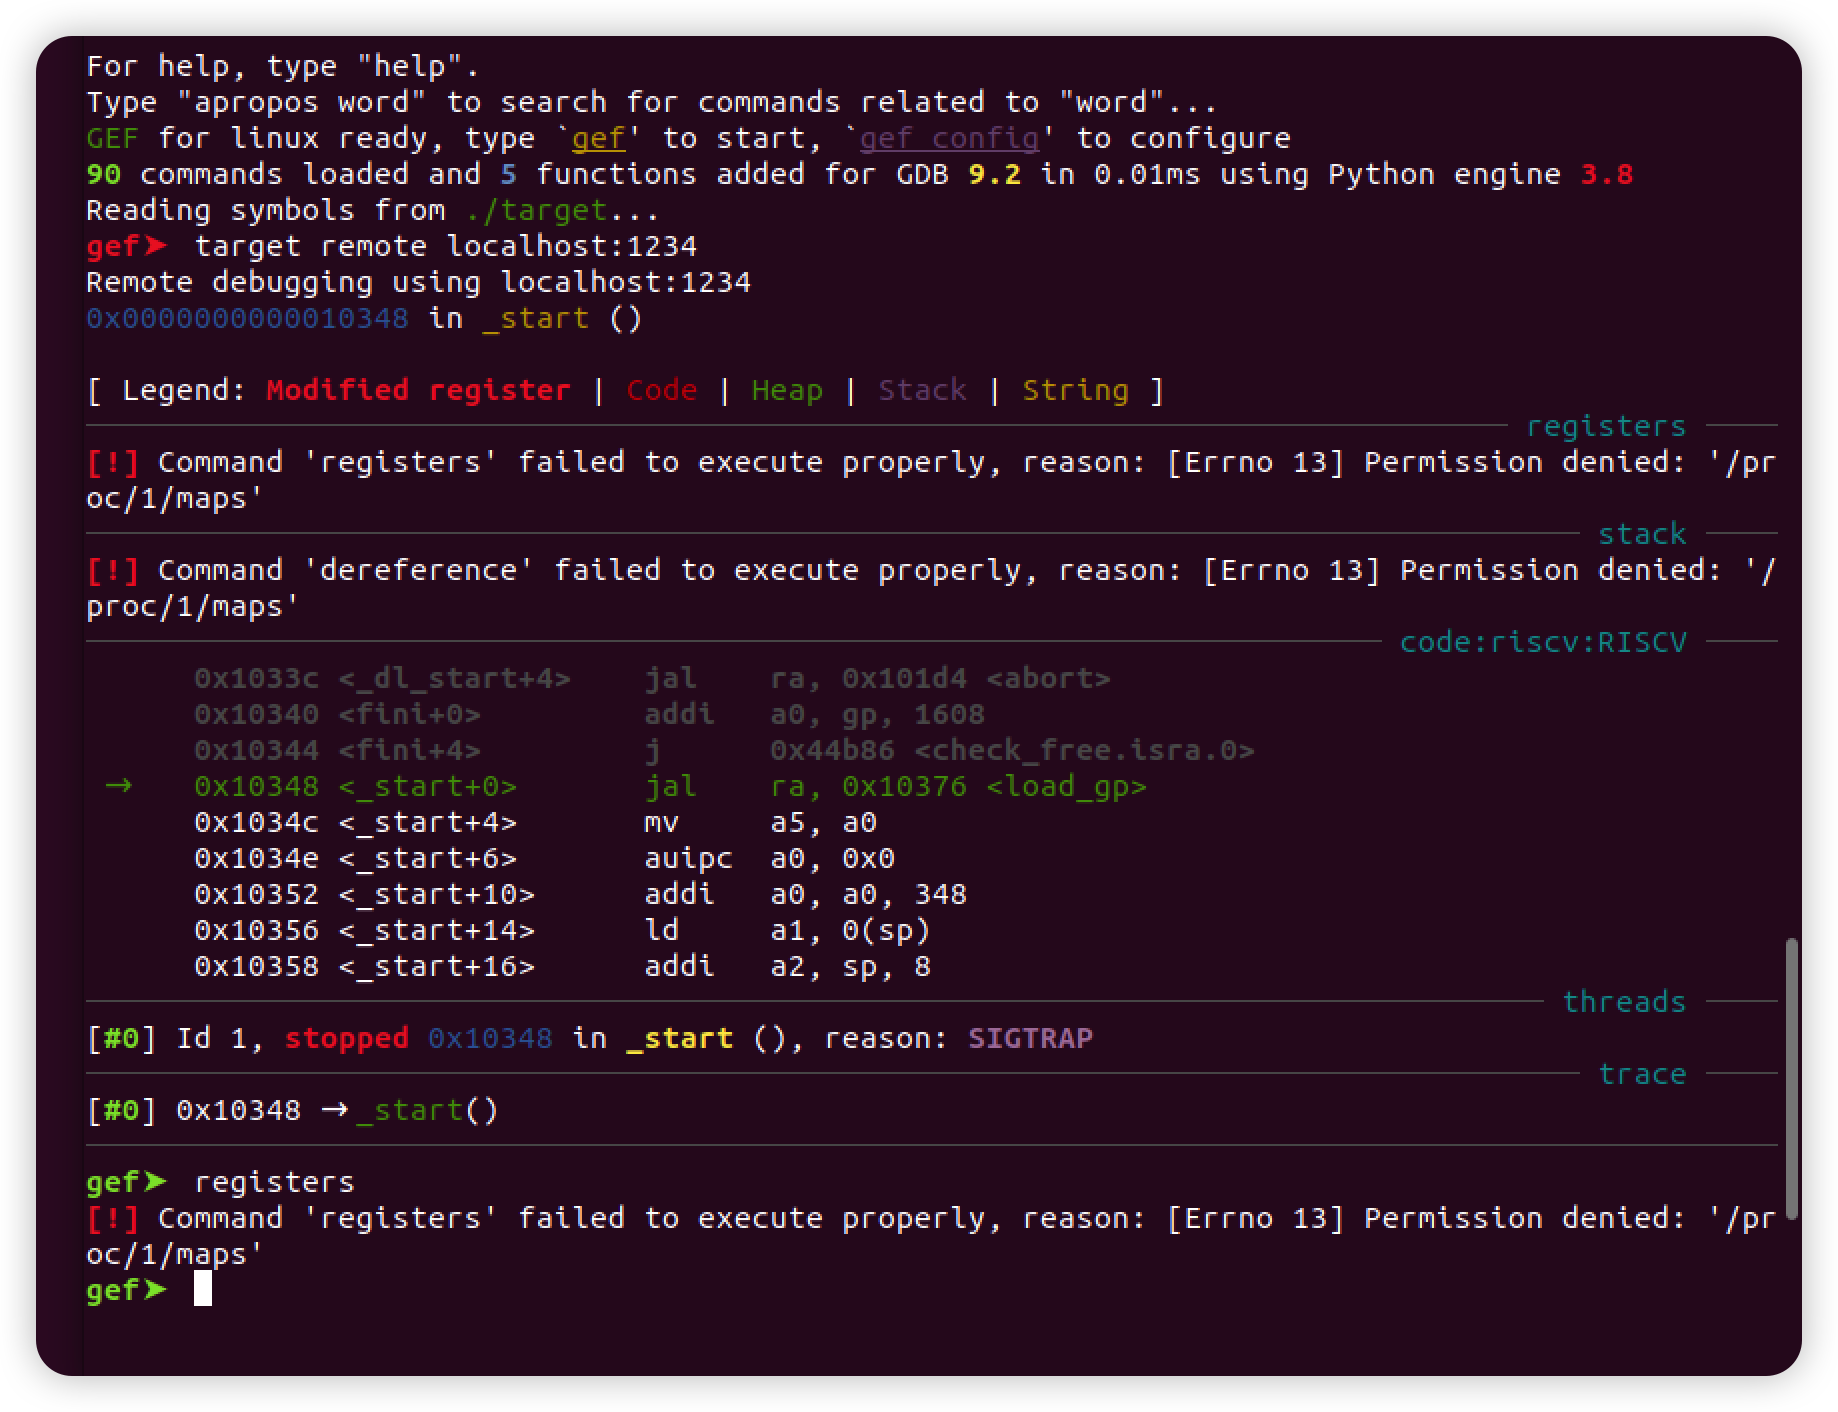Viewport: 1838px width, 1412px height.
Task: Open the underlined "gef config" link
Action: 948,138
